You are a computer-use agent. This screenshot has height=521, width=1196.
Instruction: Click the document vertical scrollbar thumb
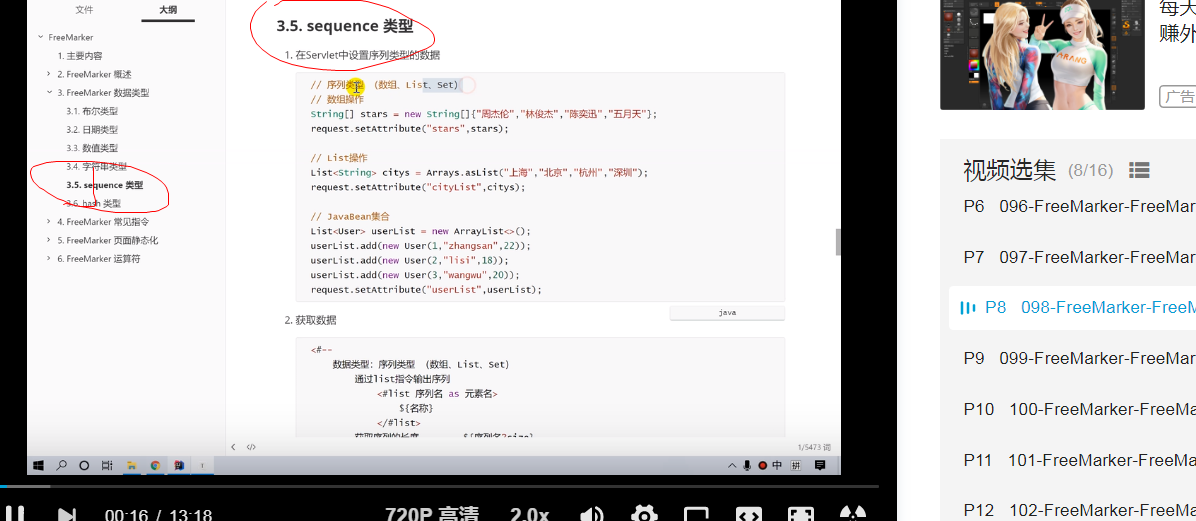tap(838, 242)
